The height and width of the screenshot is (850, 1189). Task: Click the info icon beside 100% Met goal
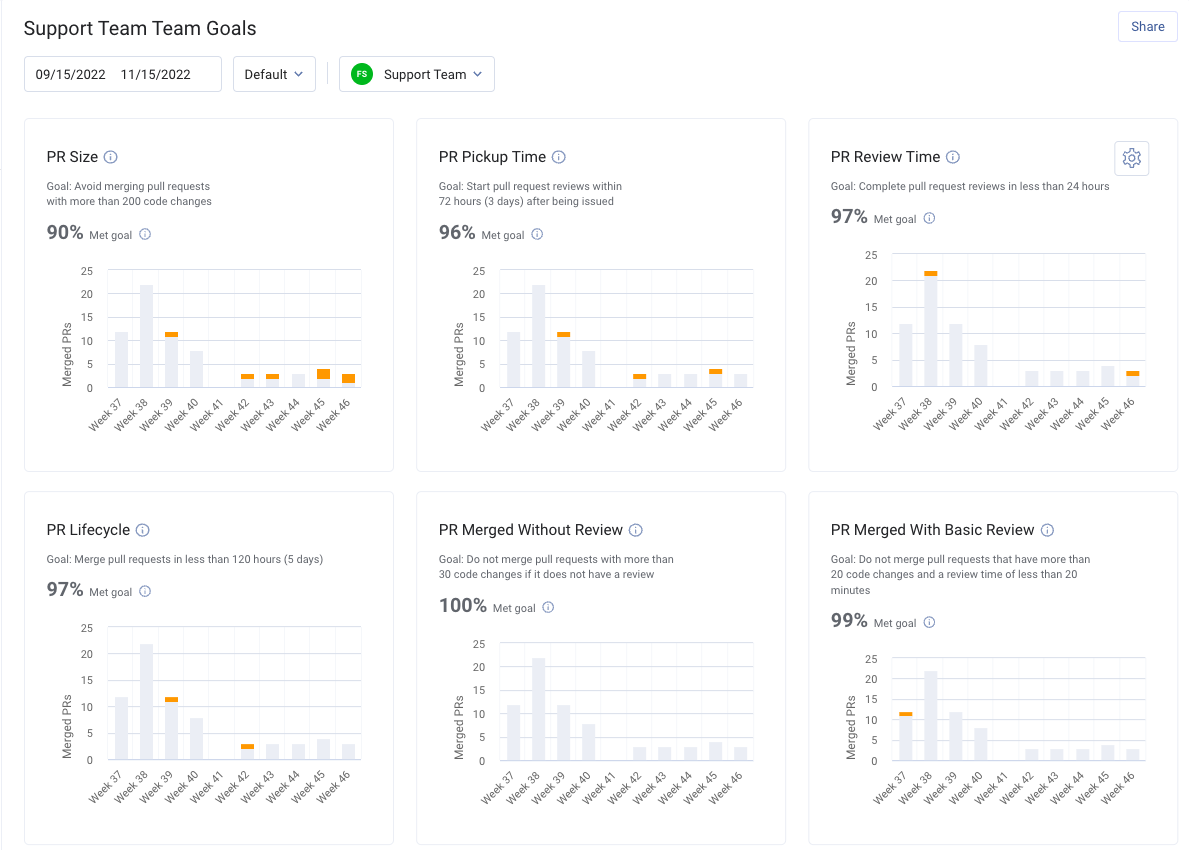tap(548, 607)
